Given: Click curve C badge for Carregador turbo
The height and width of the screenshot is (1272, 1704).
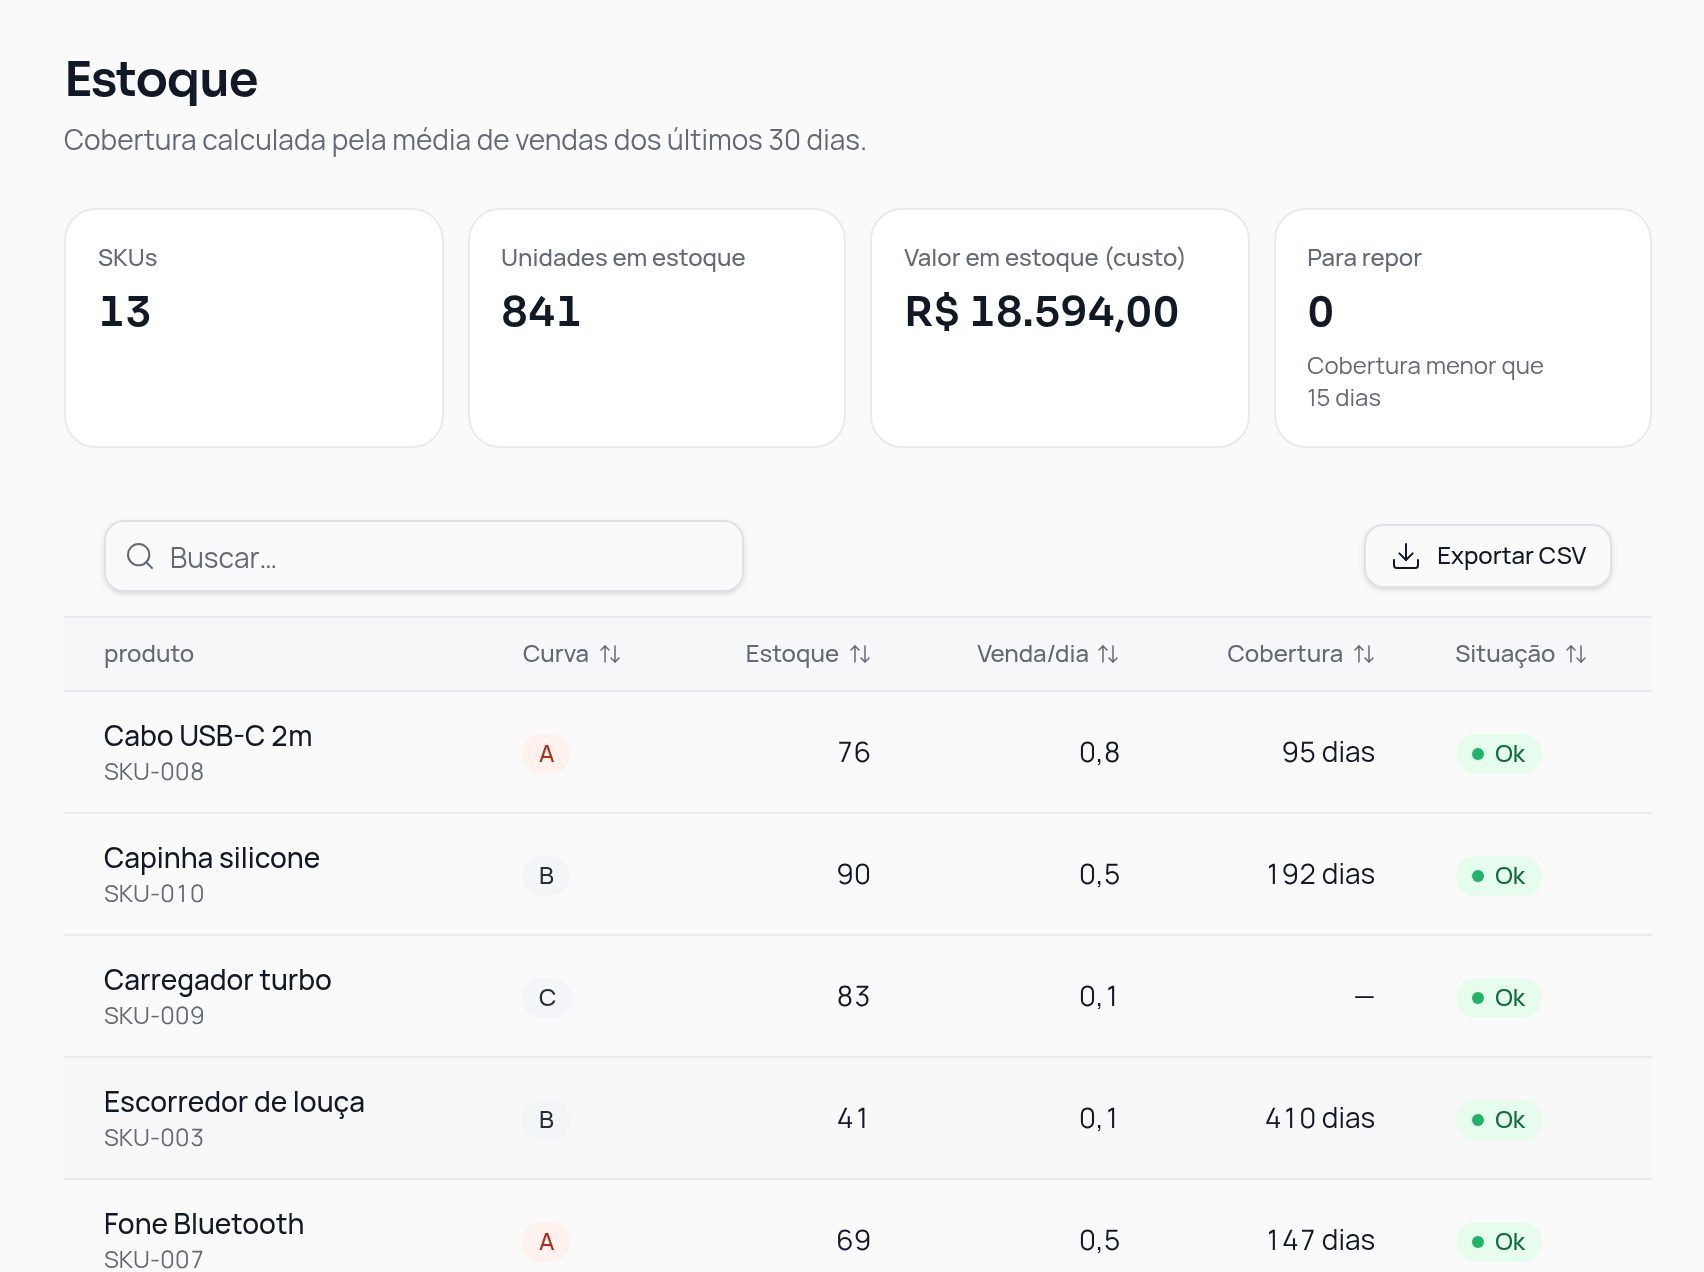Looking at the screenshot, I should coord(547,997).
